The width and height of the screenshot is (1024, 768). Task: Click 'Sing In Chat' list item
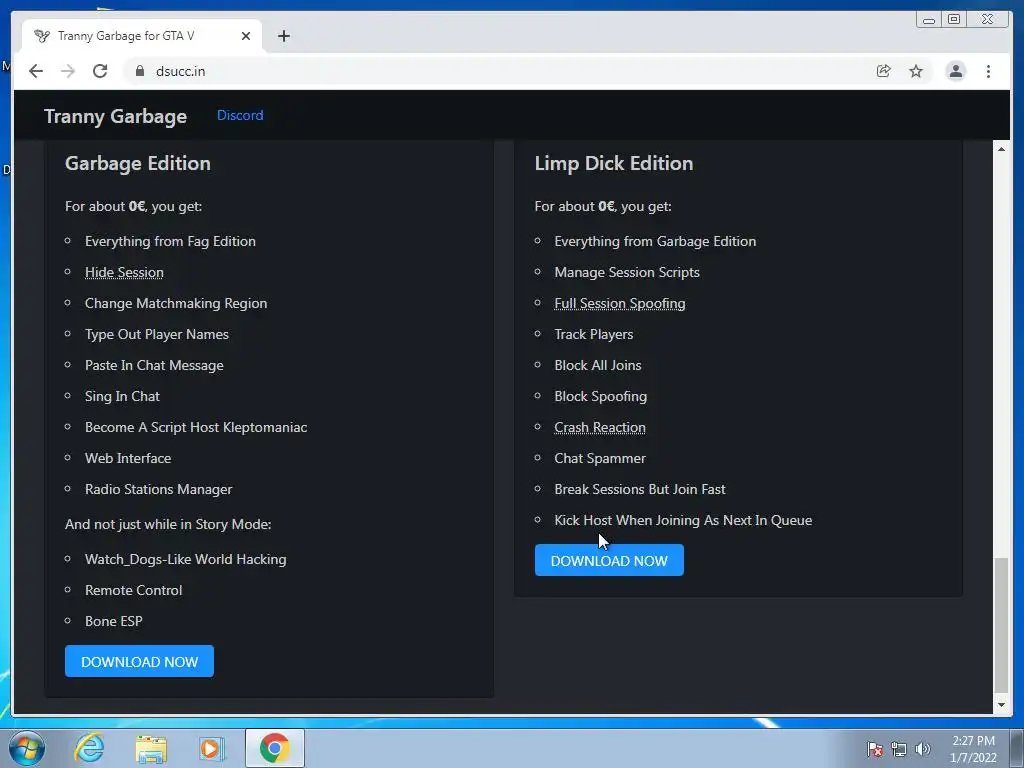[122, 396]
